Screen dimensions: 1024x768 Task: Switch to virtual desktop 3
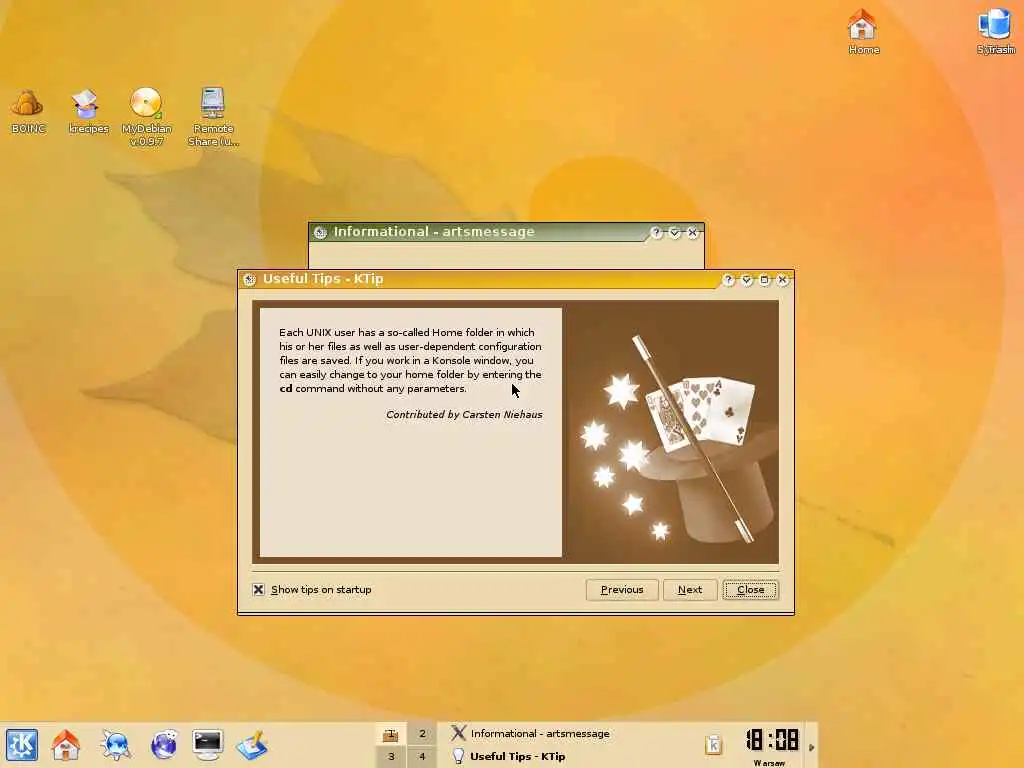[x=391, y=756]
